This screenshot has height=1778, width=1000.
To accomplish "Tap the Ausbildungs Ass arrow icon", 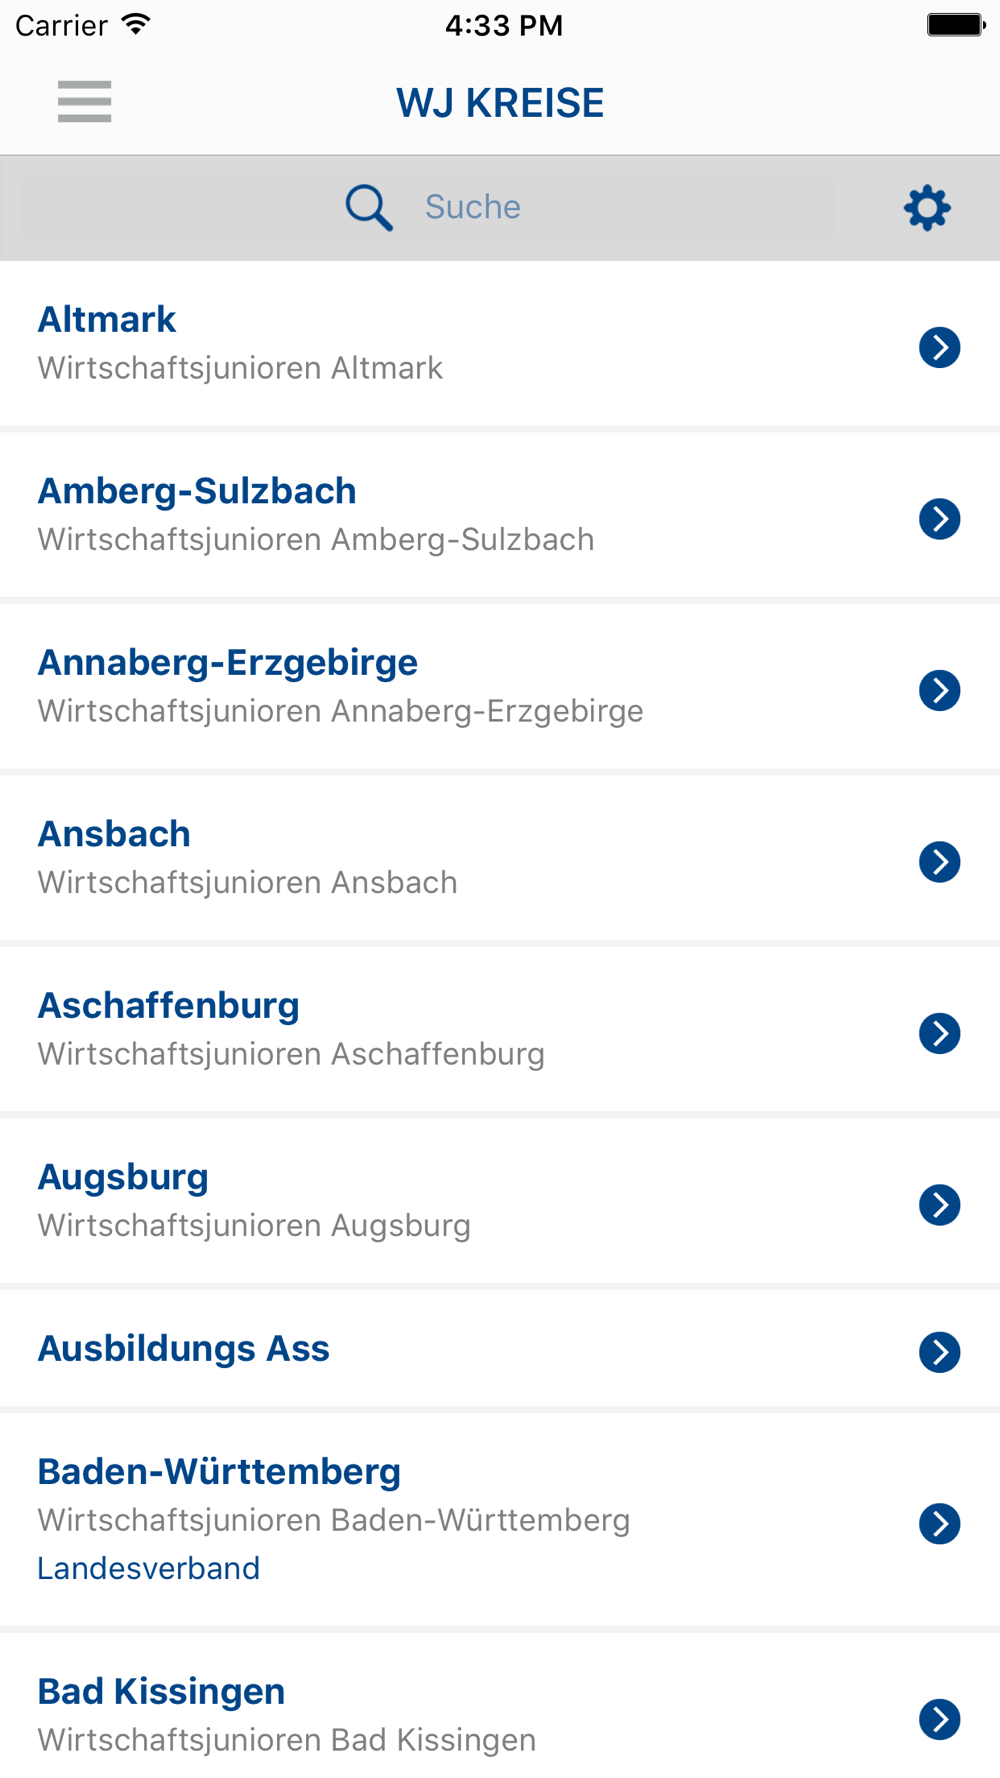I will pyautogui.click(x=940, y=1352).
